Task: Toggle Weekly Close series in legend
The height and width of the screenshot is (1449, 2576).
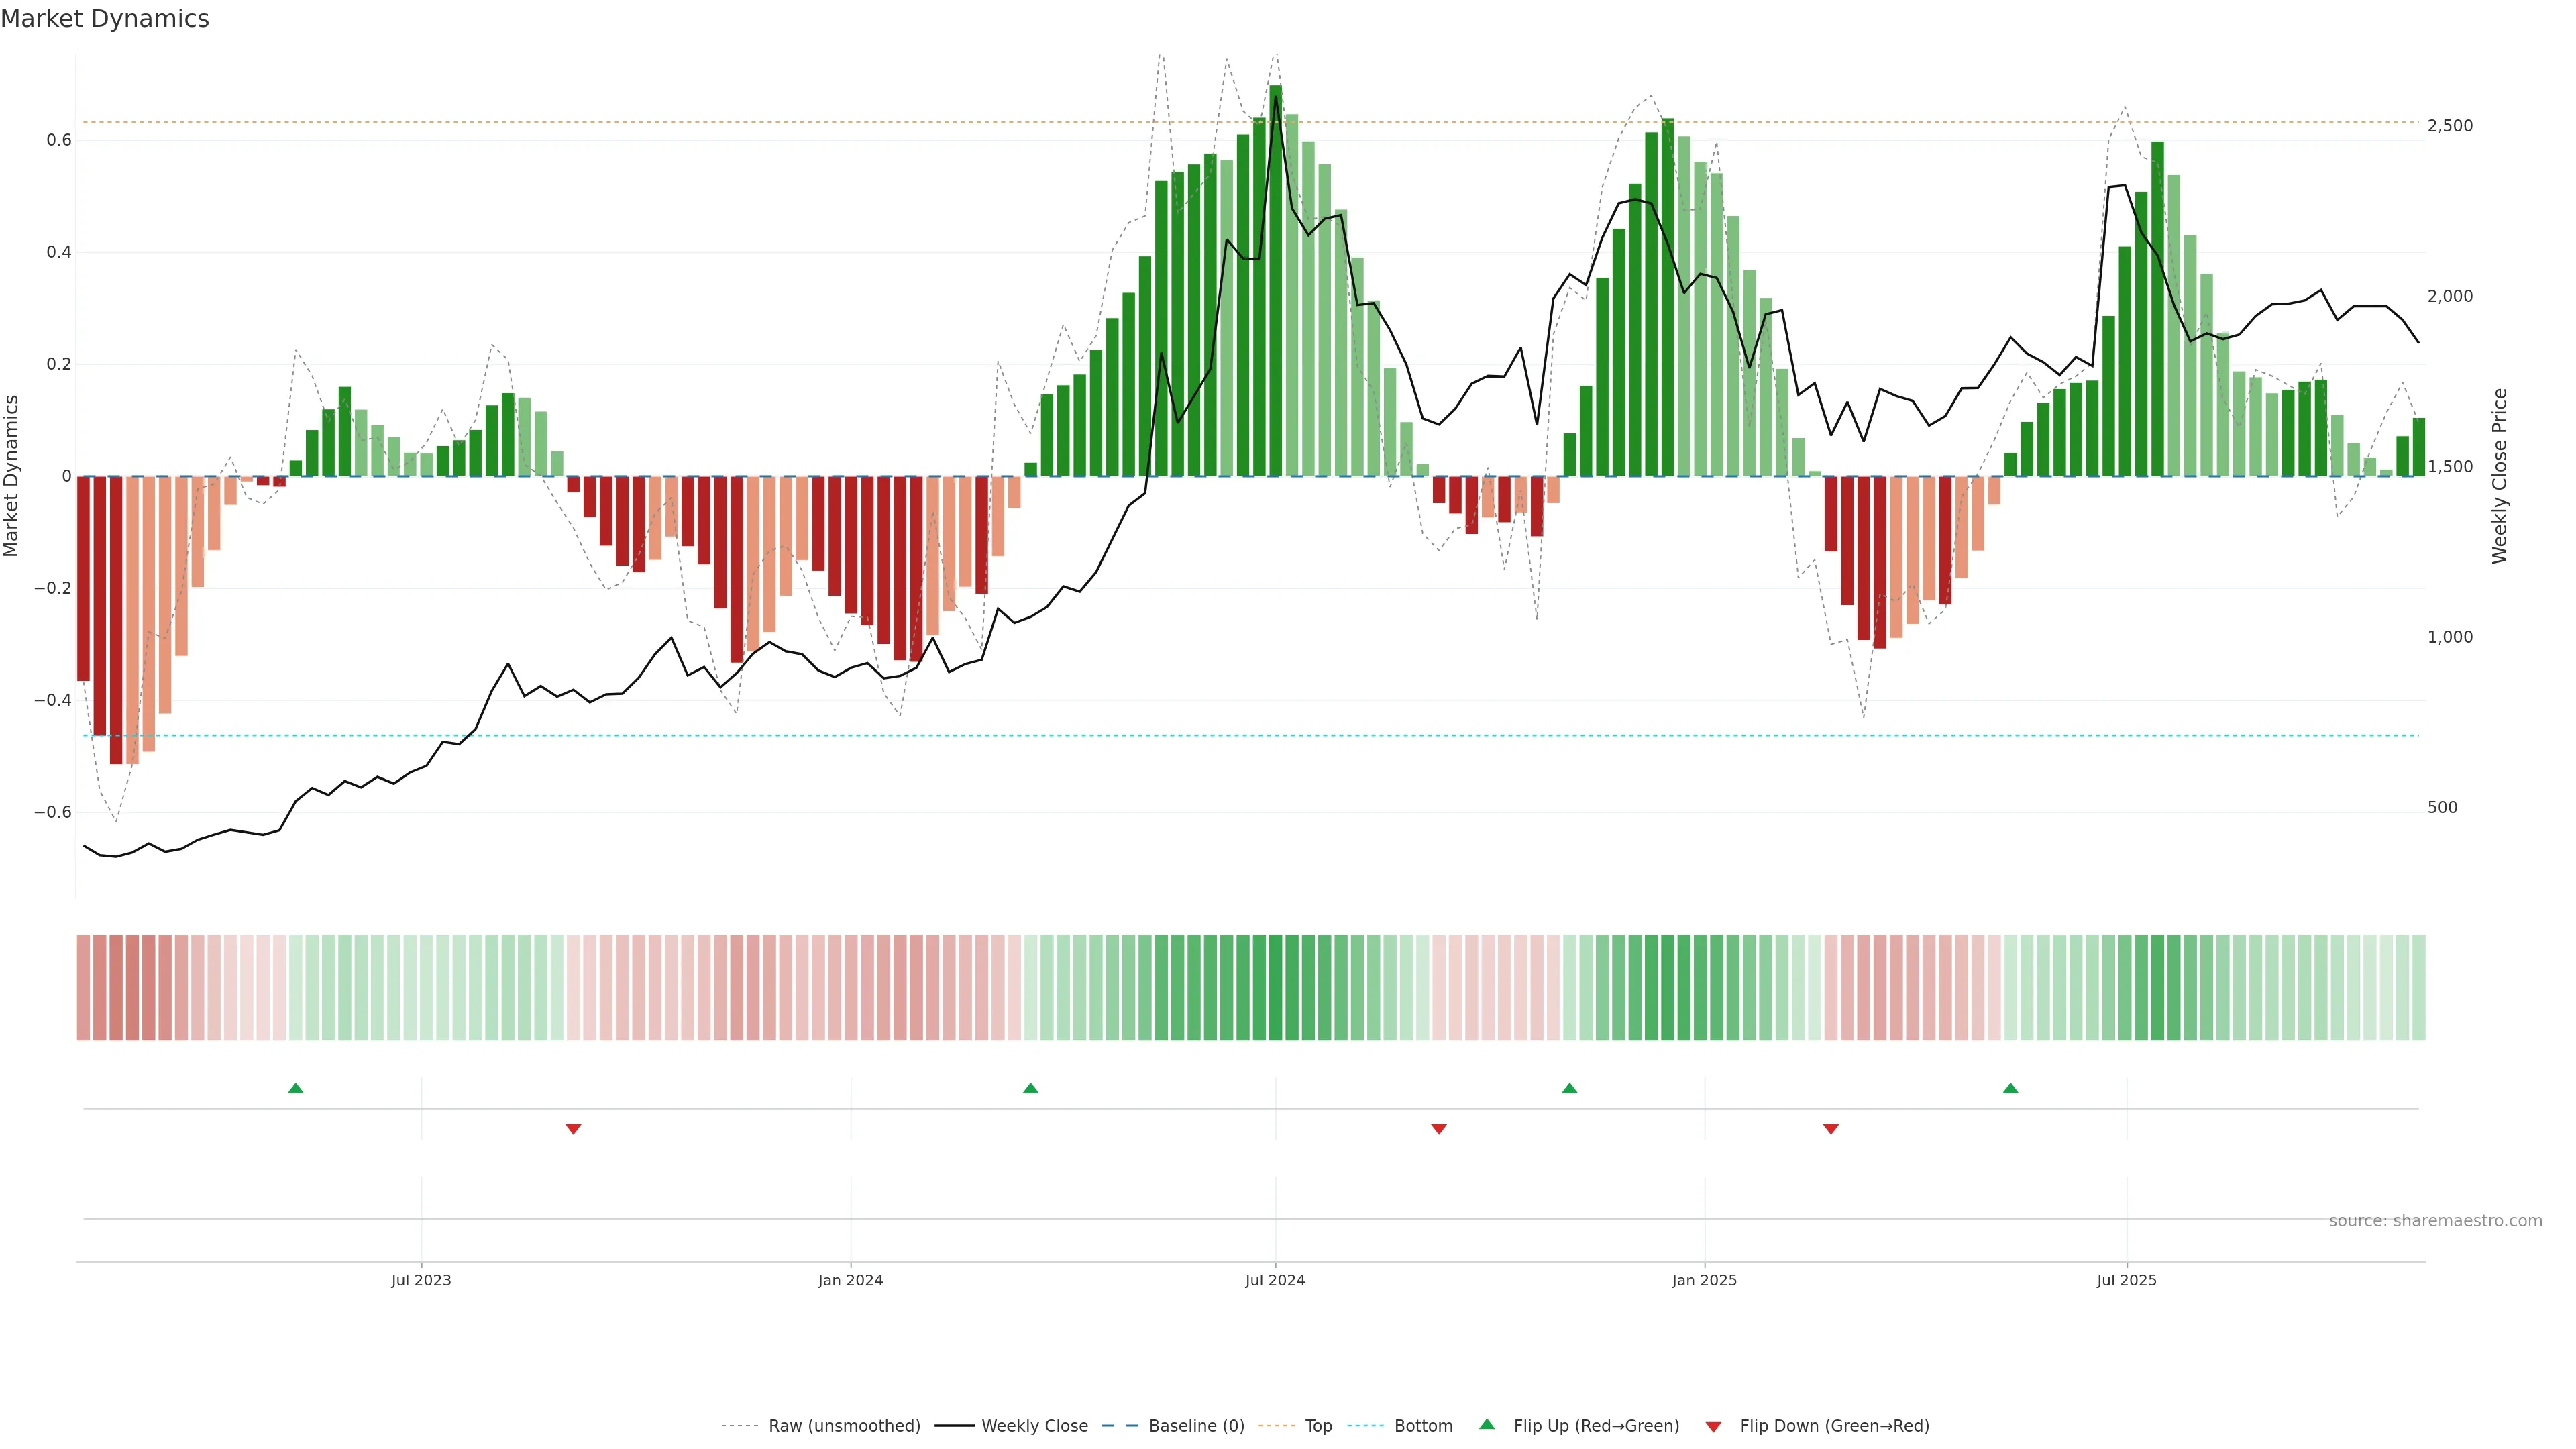Action: (x=1034, y=1426)
